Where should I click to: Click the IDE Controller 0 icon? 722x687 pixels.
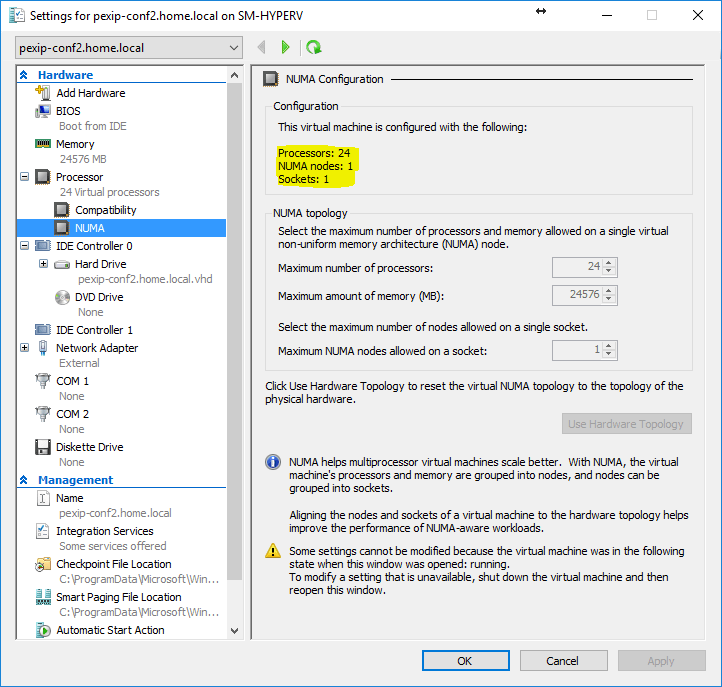43,246
